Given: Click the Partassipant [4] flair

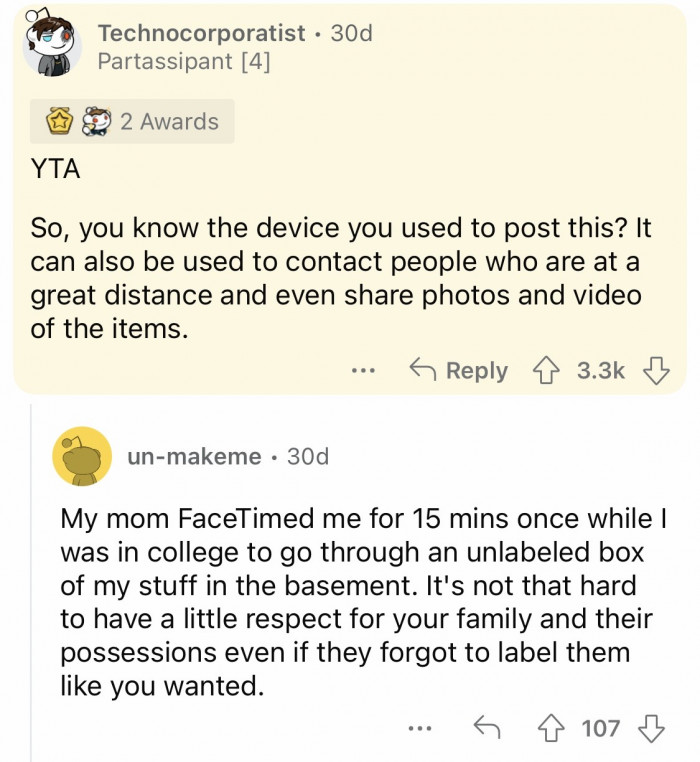Looking at the screenshot, I should (183, 62).
